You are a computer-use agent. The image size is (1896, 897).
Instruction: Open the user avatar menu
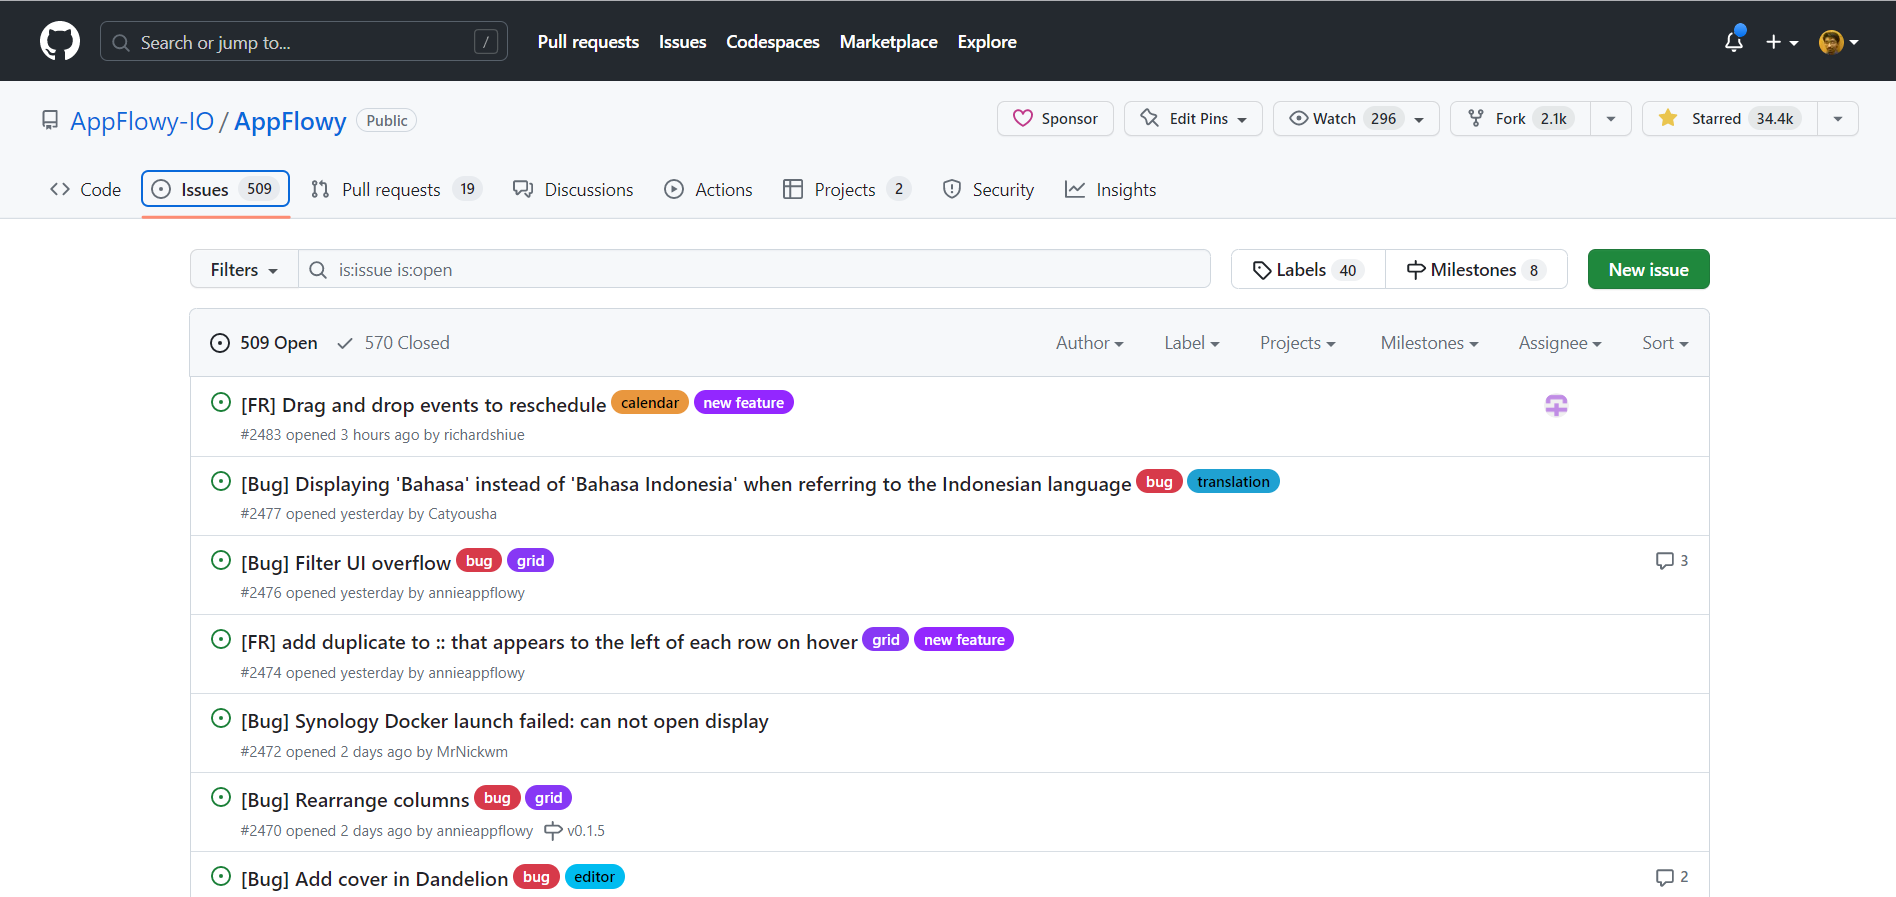(1838, 42)
